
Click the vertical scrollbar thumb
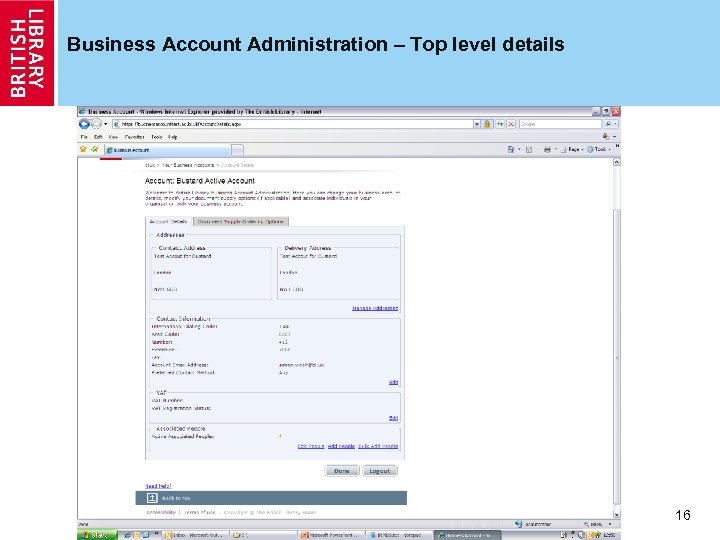coord(617,357)
